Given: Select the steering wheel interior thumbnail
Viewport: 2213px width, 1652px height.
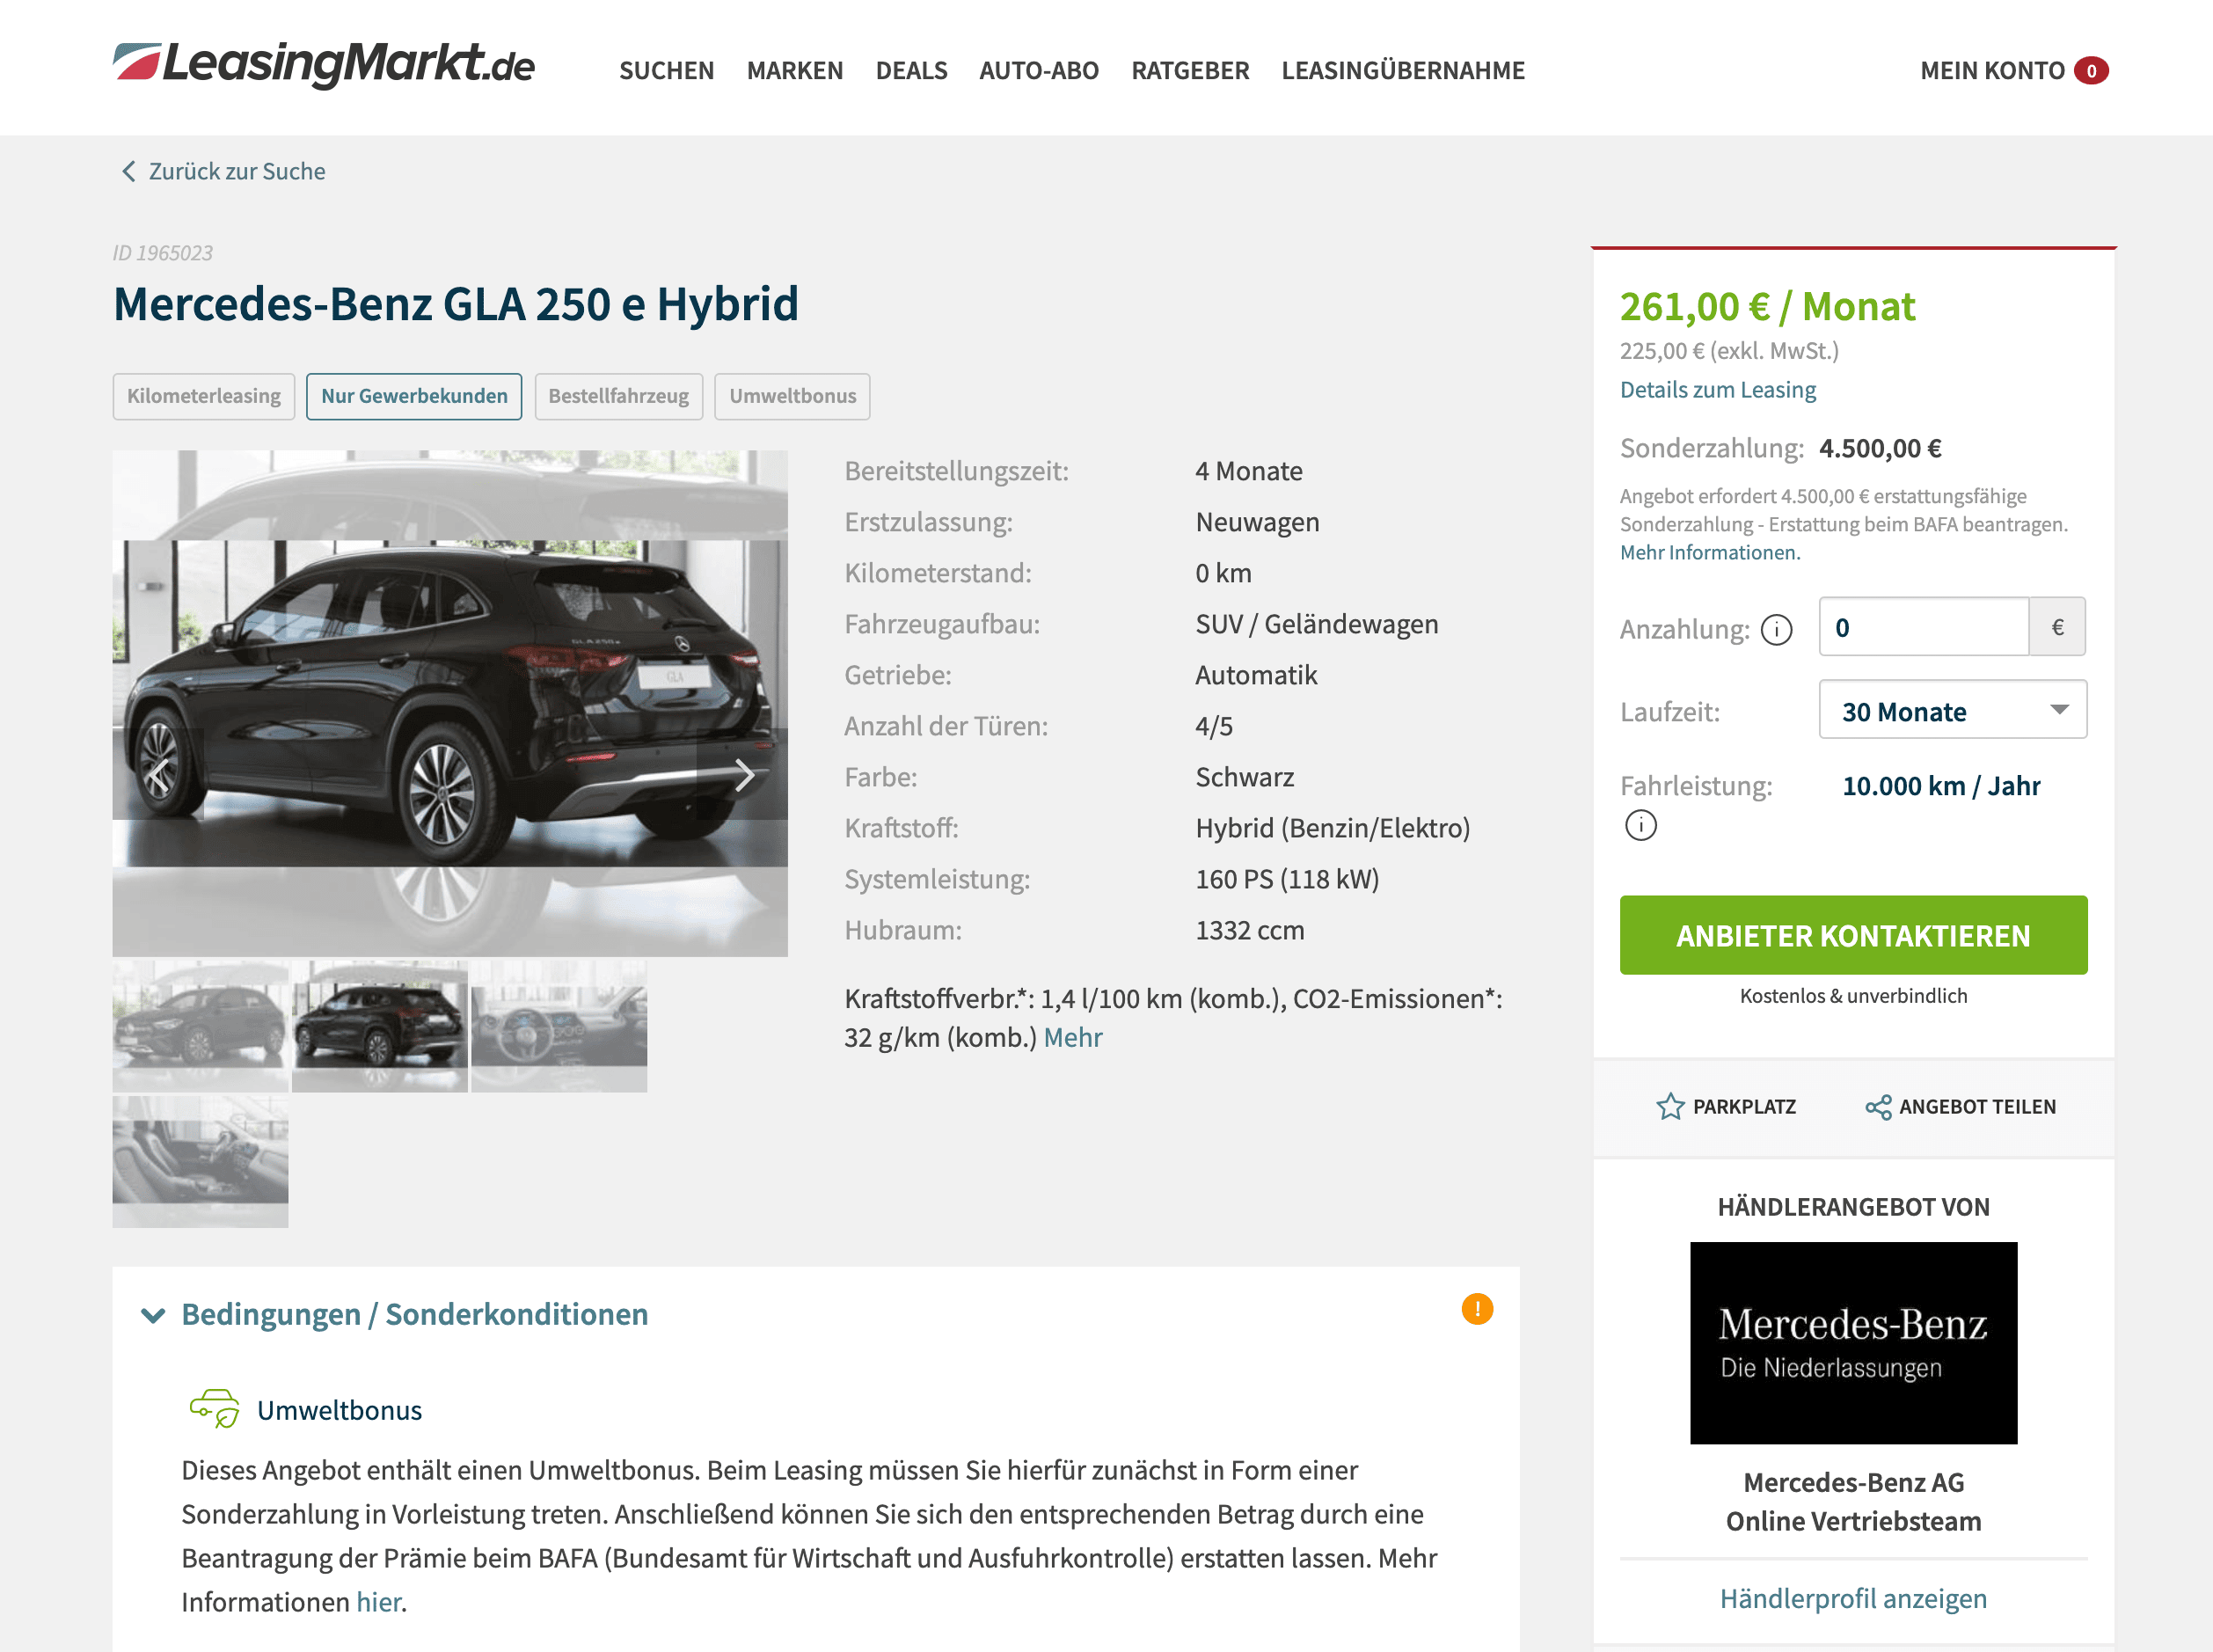Looking at the screenshot, I should [559, 1026].
